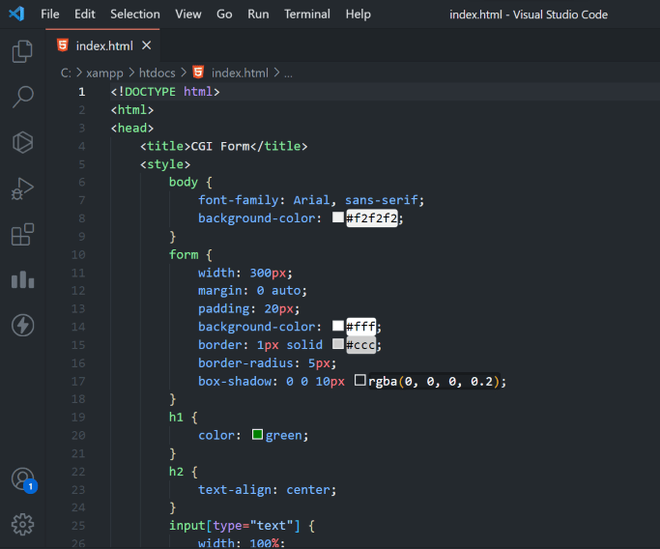
Task: Open color picker for rgba box-shadow swatch
Action: pos(360,380)
